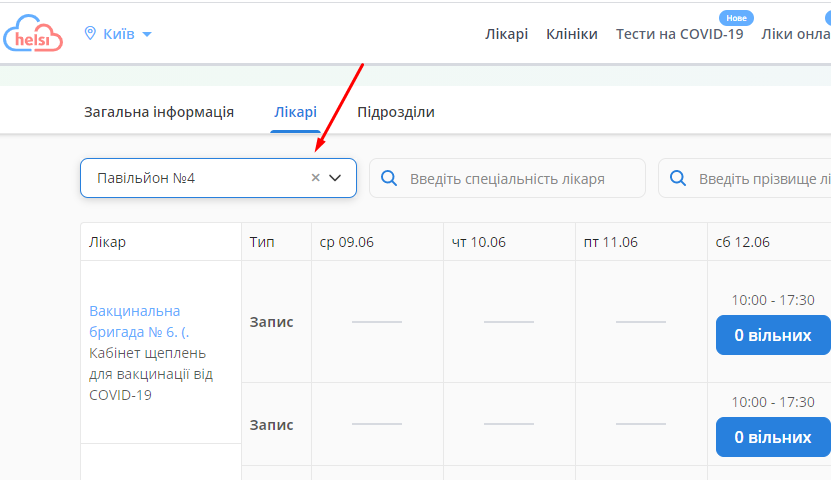Go to Клініки in the top navigation
The width and height of the screenshot is (831, 480).
click(572, 34)
